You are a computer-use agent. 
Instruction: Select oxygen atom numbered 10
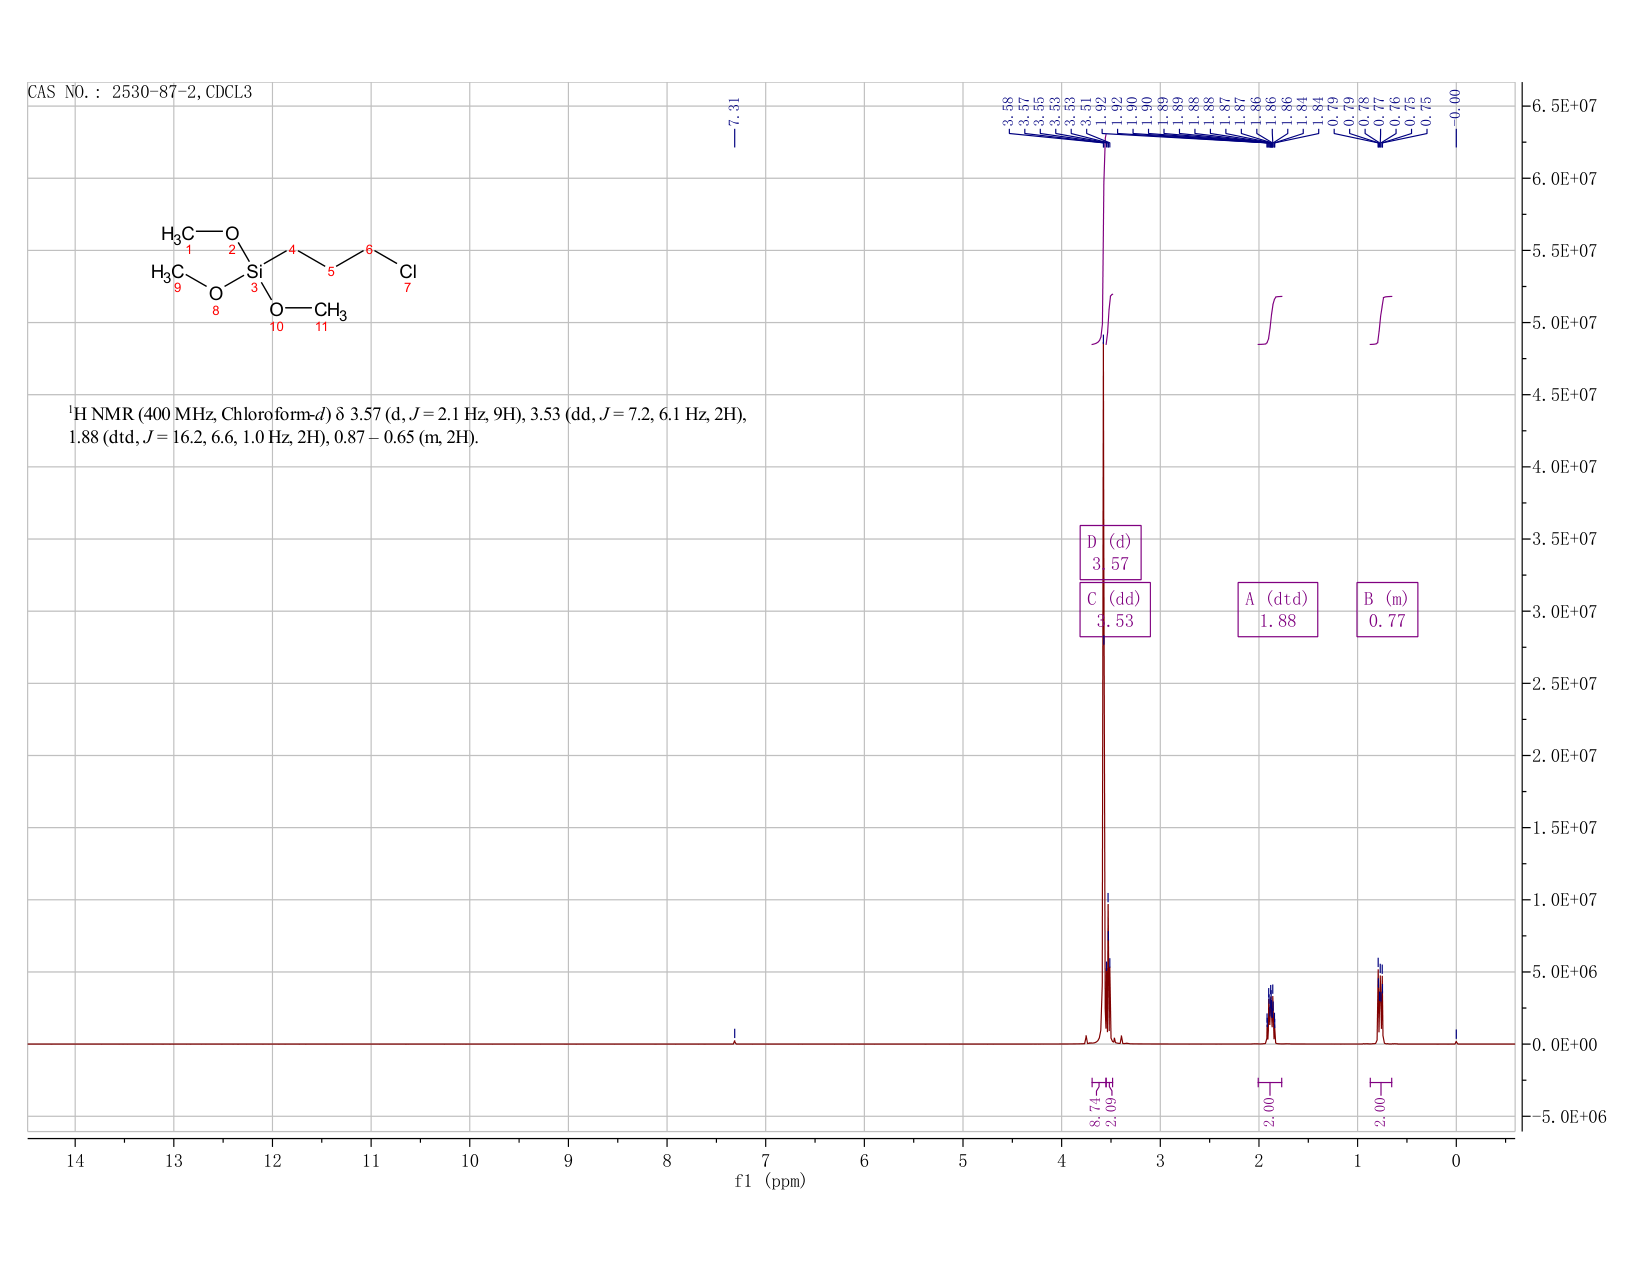(x=276, y=310)
